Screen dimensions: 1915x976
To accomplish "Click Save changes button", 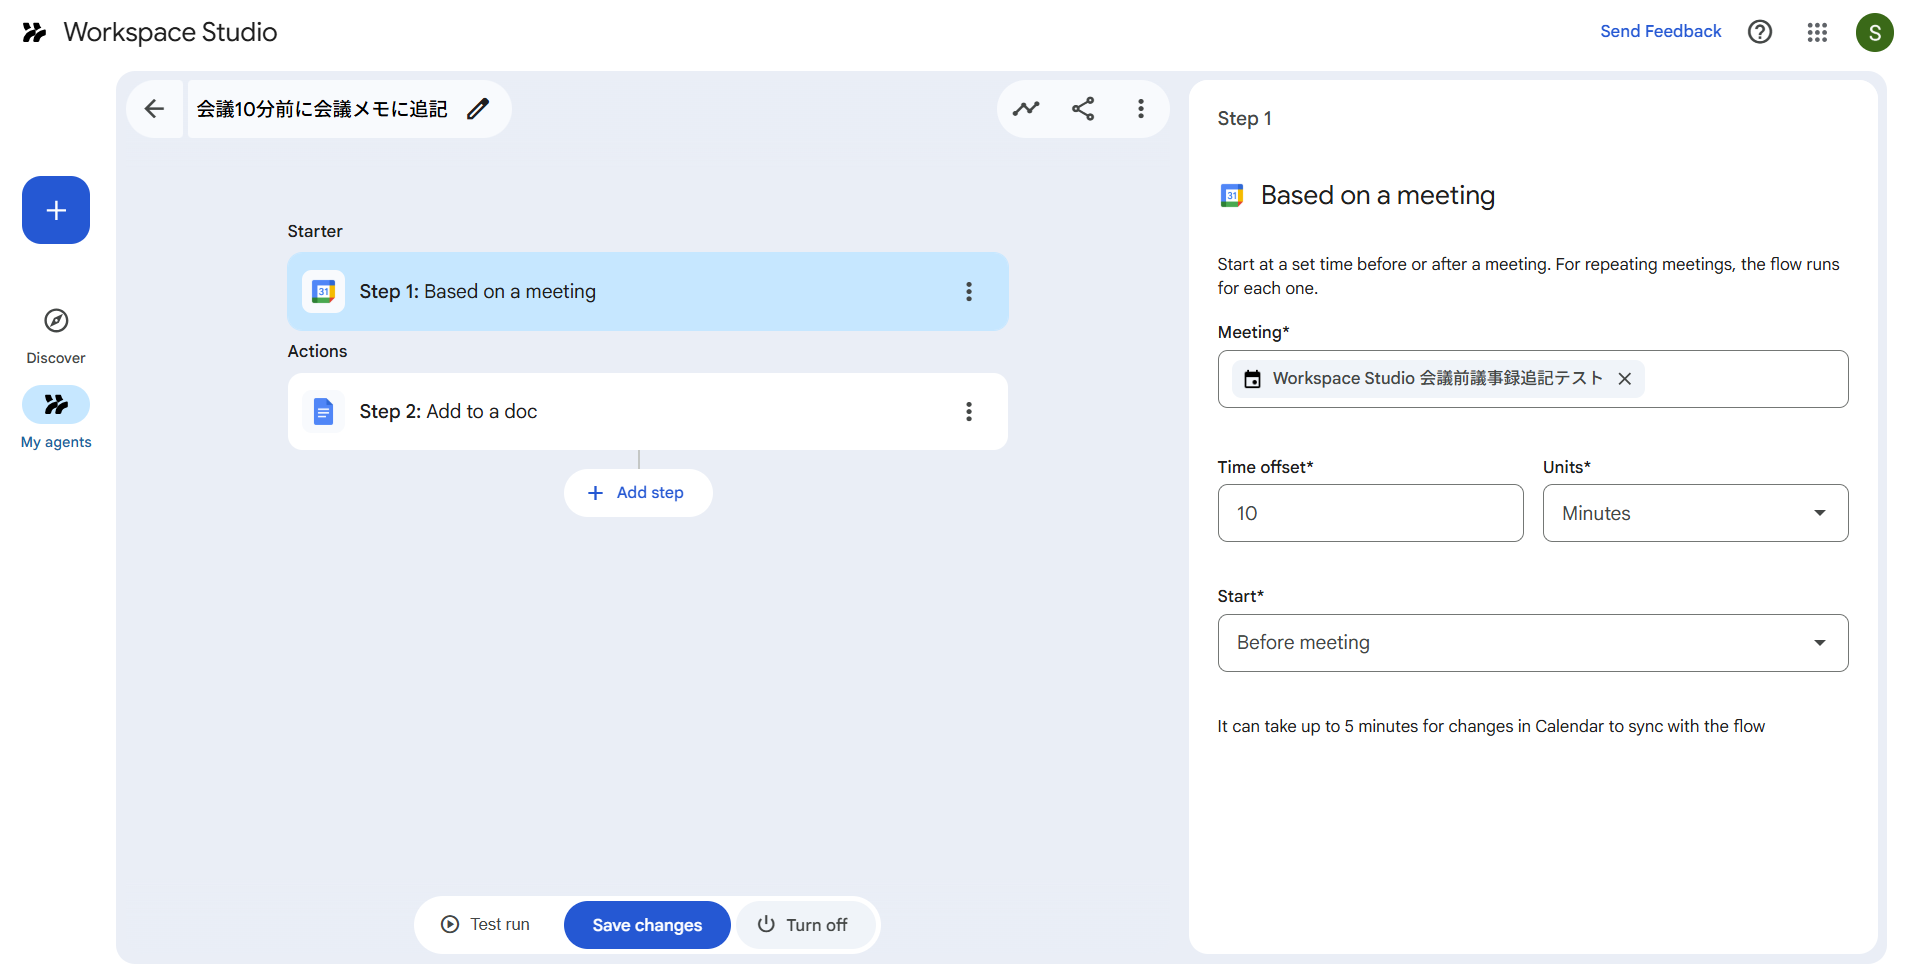I will pyautogui.click(x=647, y=925).
